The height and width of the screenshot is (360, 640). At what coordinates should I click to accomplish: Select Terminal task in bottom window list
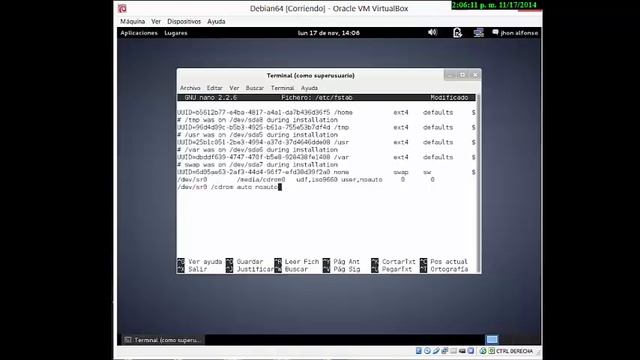tap(163, 340)
